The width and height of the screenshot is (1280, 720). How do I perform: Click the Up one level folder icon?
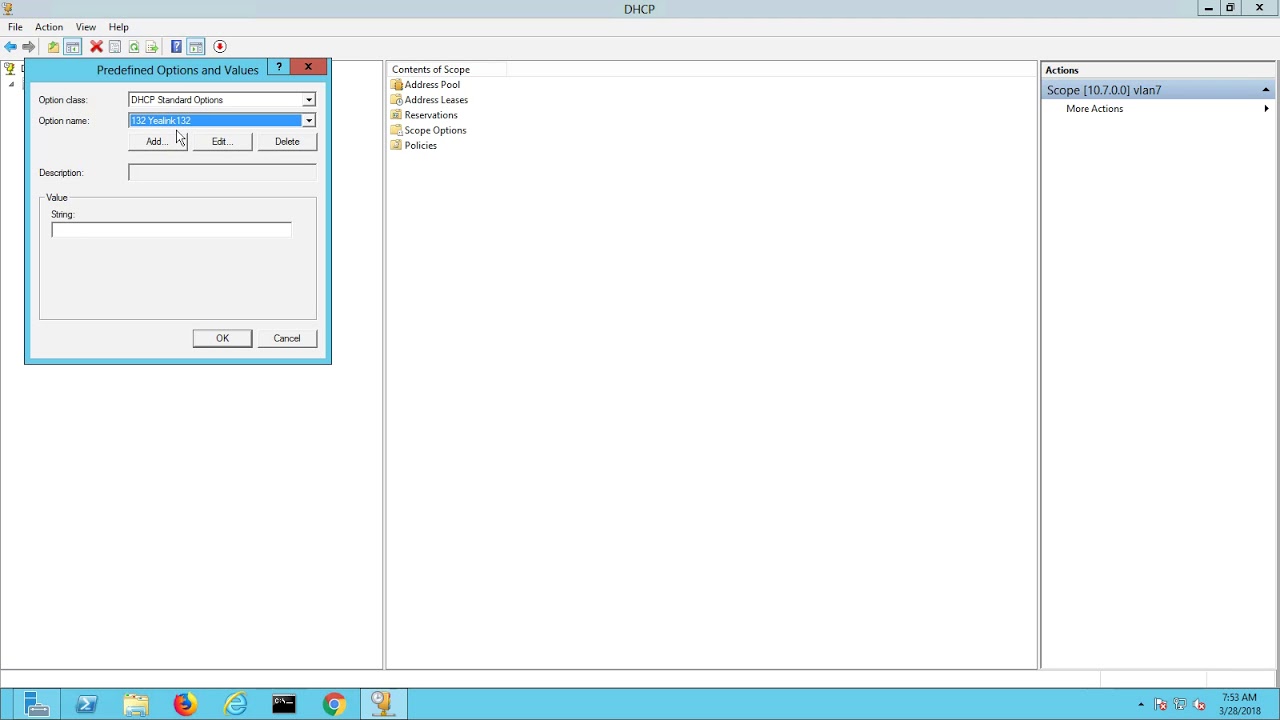click(x=53, y=47)
